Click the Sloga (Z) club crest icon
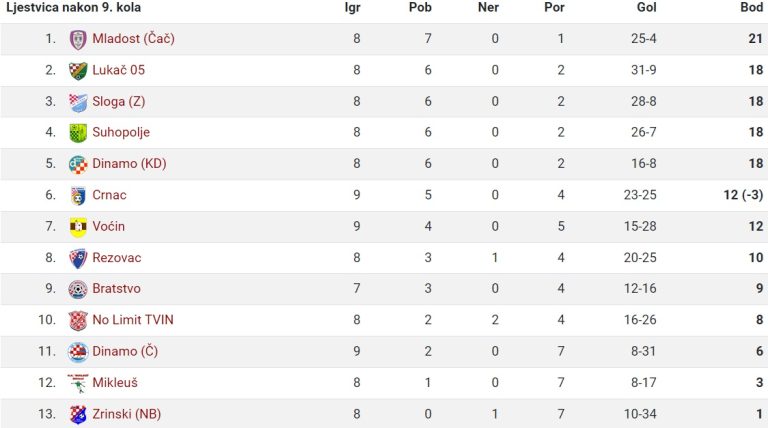 (78, 102)
